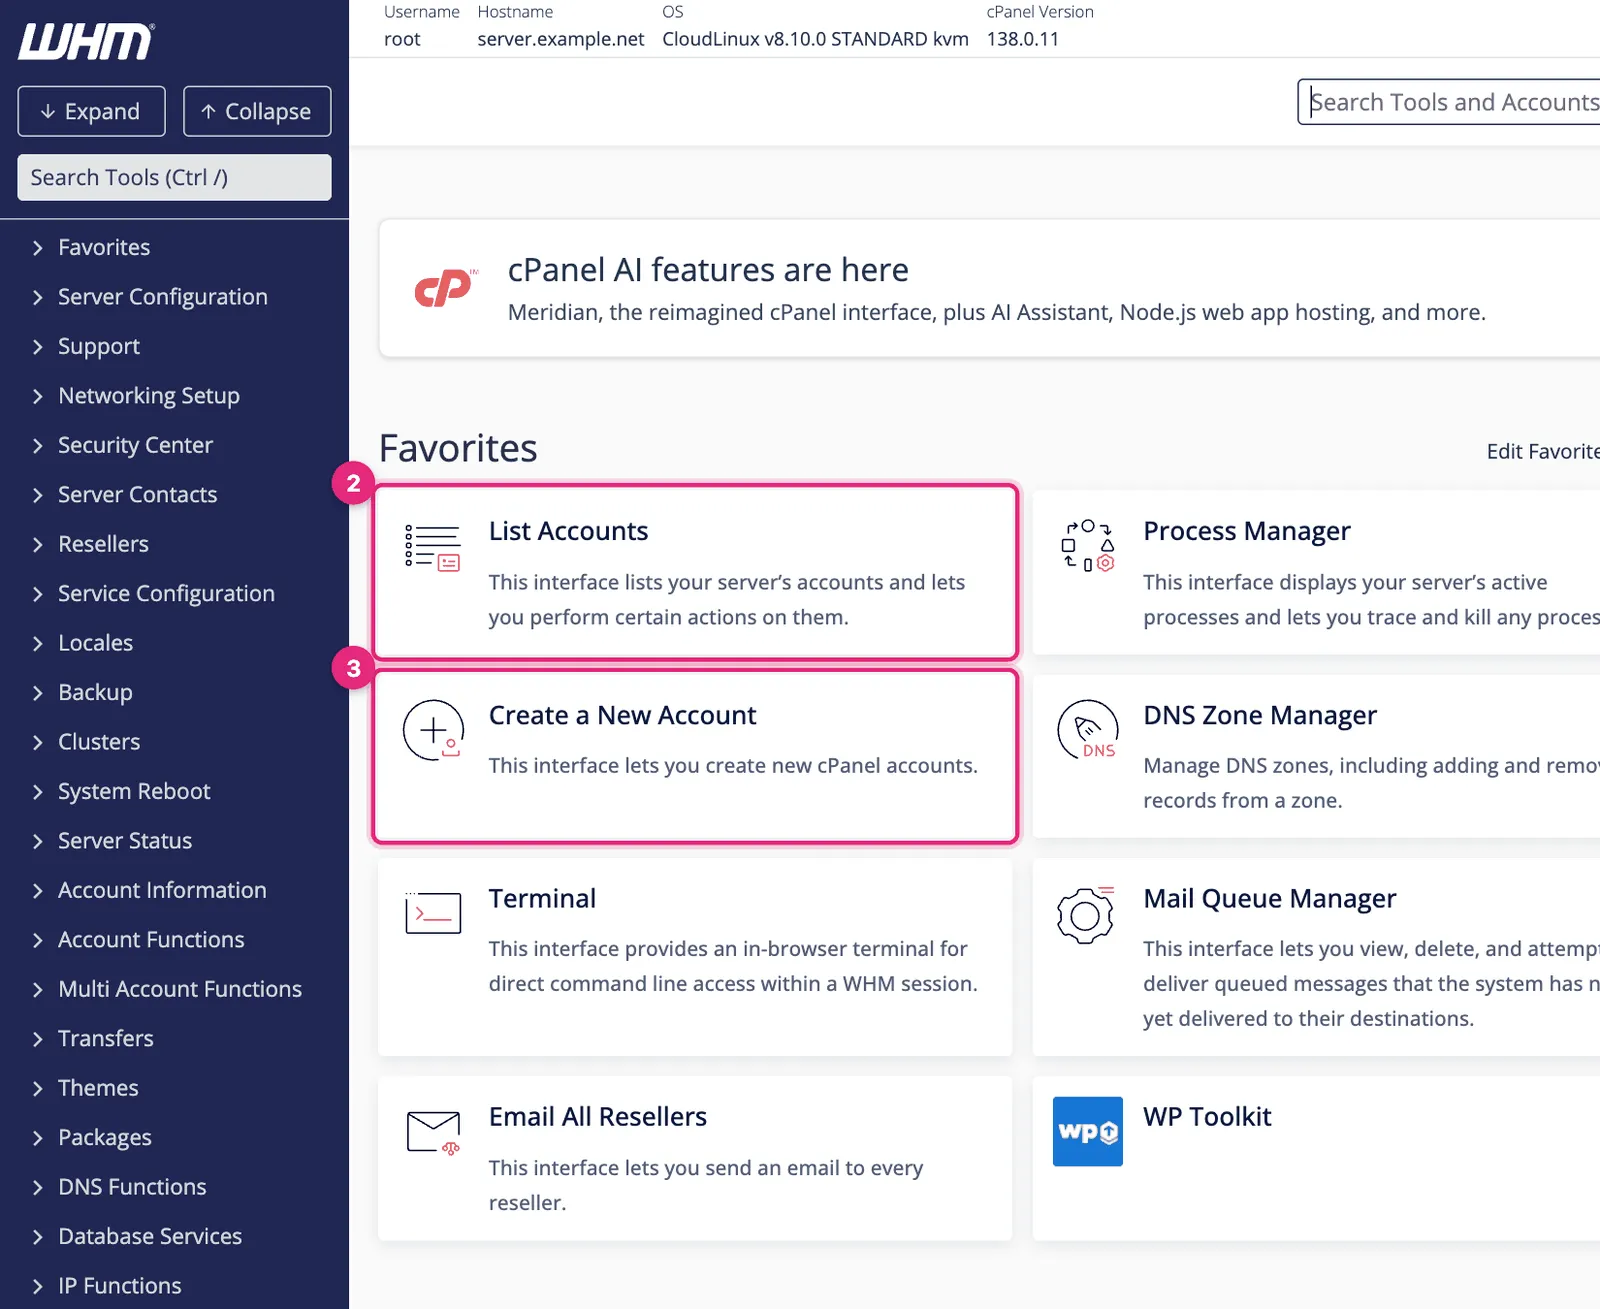Click the cPanel logo in AI banner

(x=444, y=289)
